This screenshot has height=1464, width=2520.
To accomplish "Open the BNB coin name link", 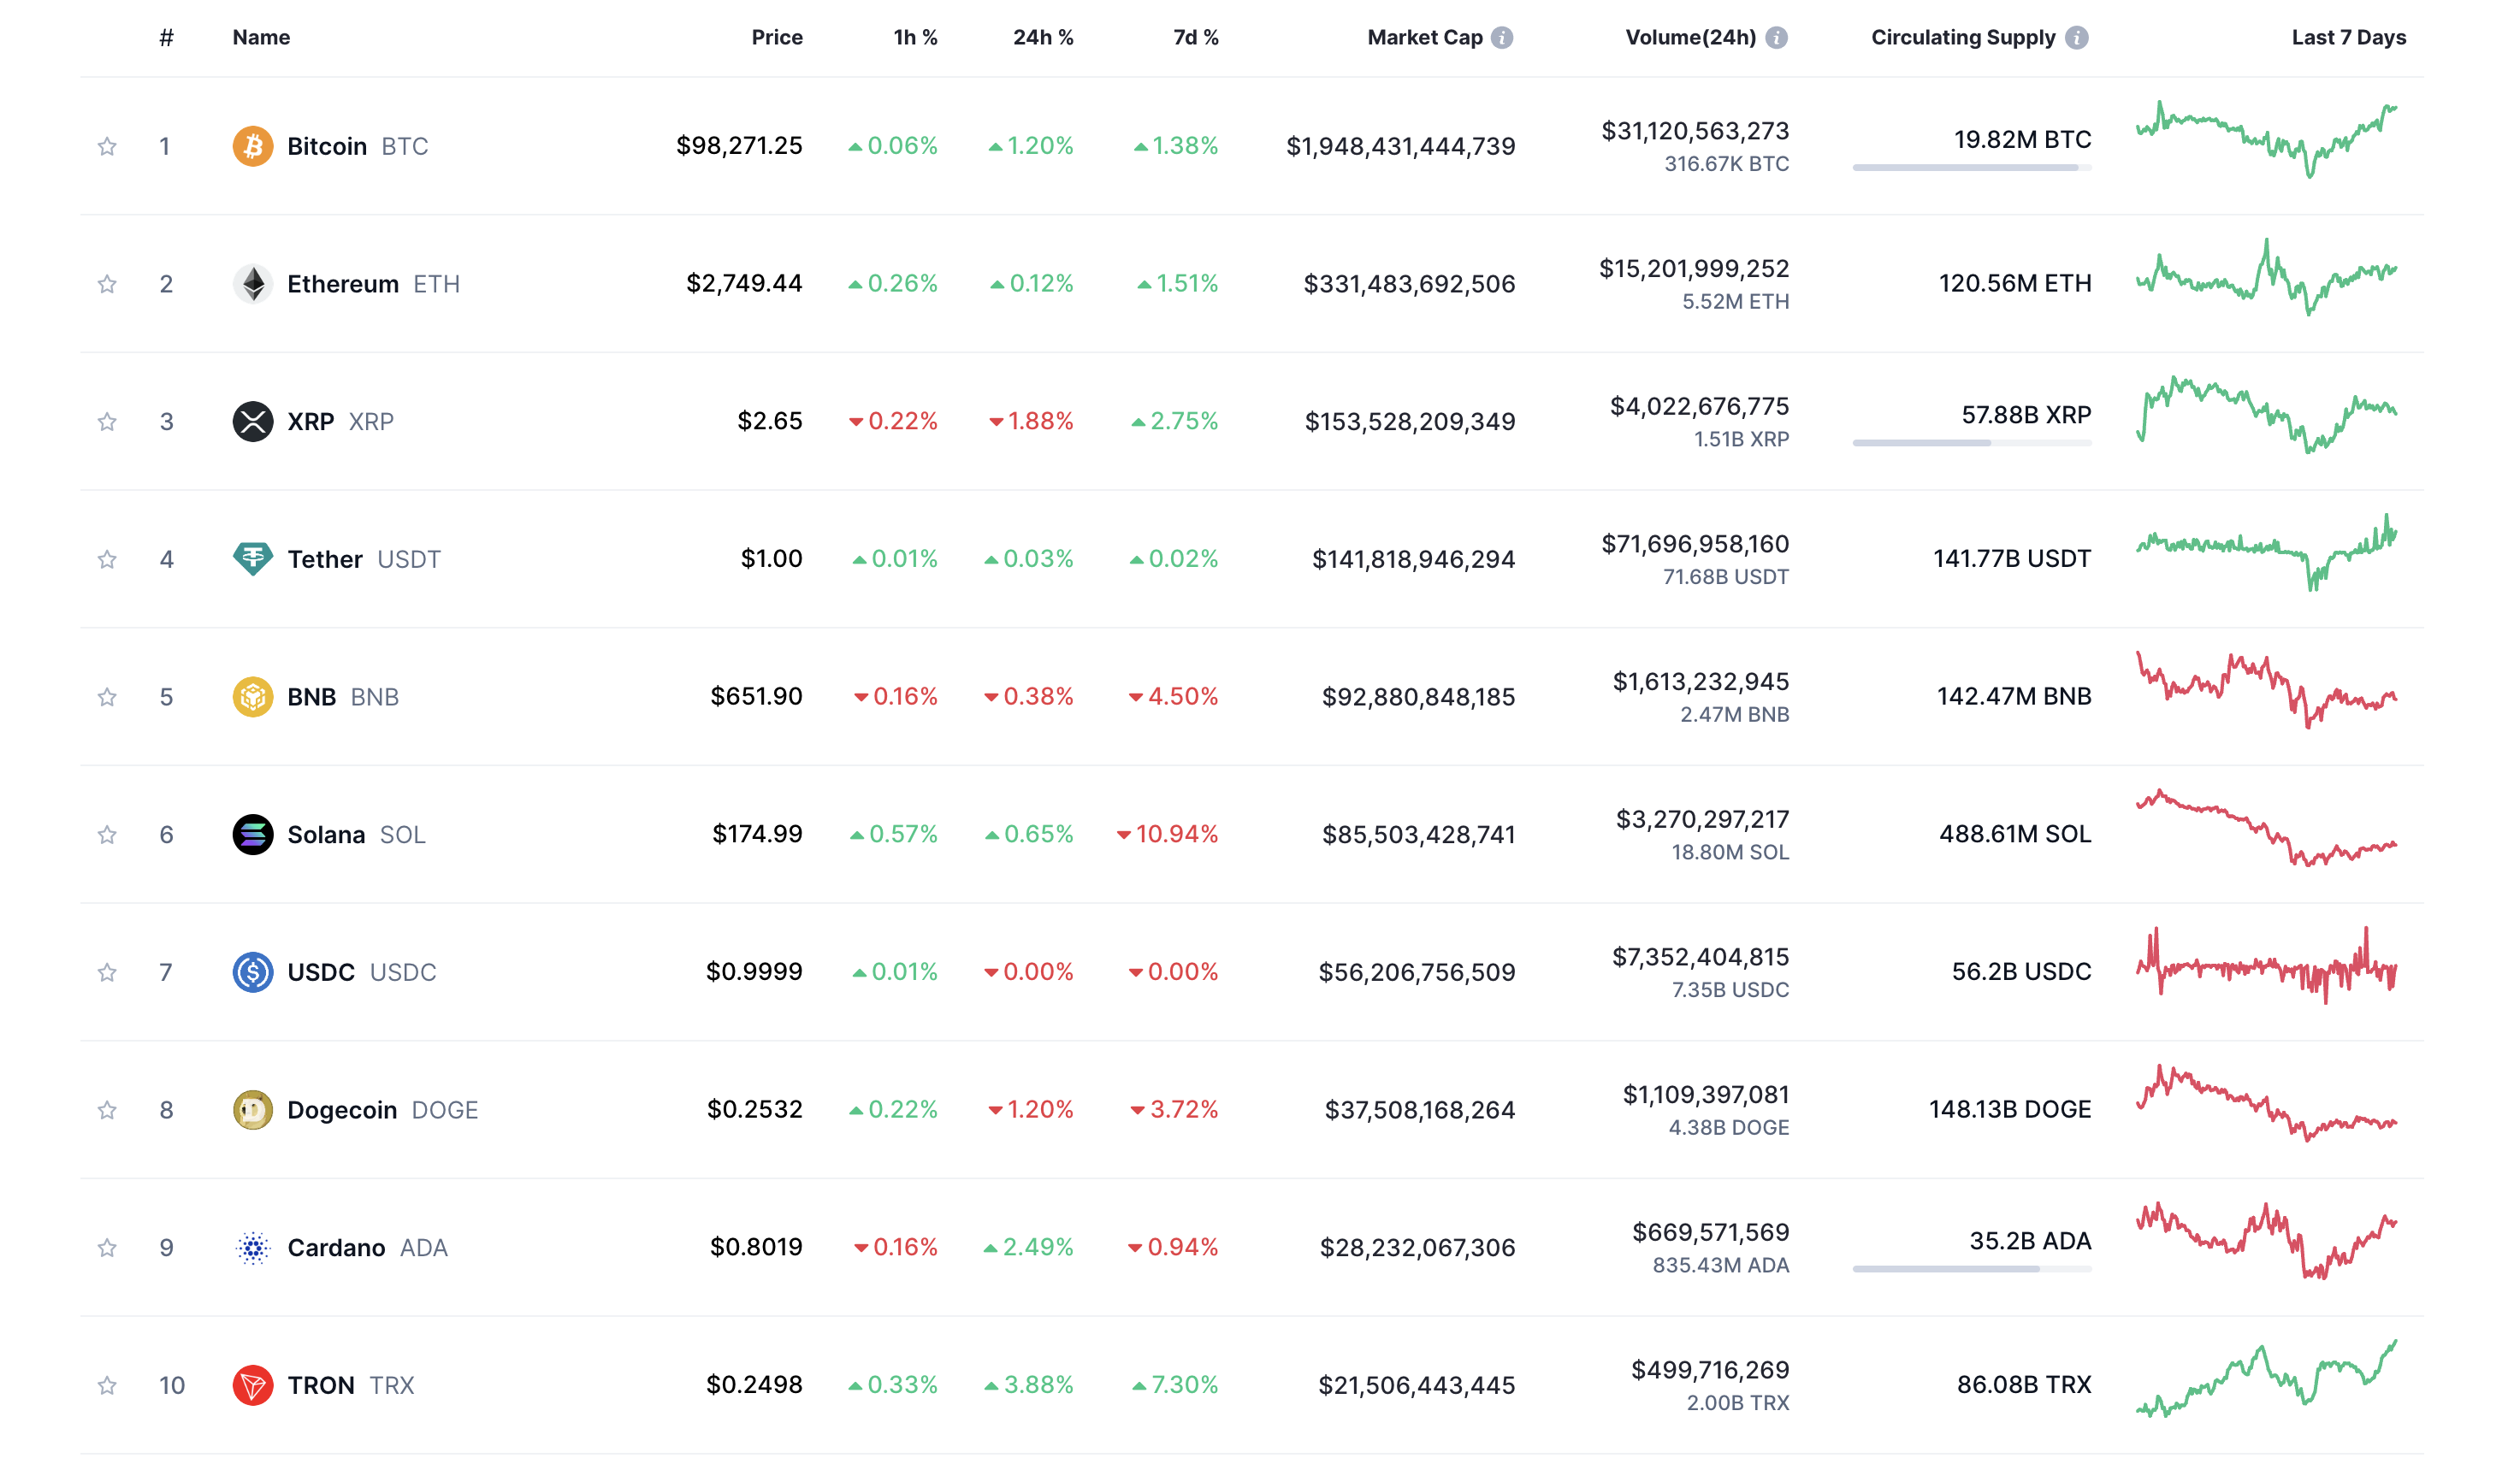I will point(311,697).
